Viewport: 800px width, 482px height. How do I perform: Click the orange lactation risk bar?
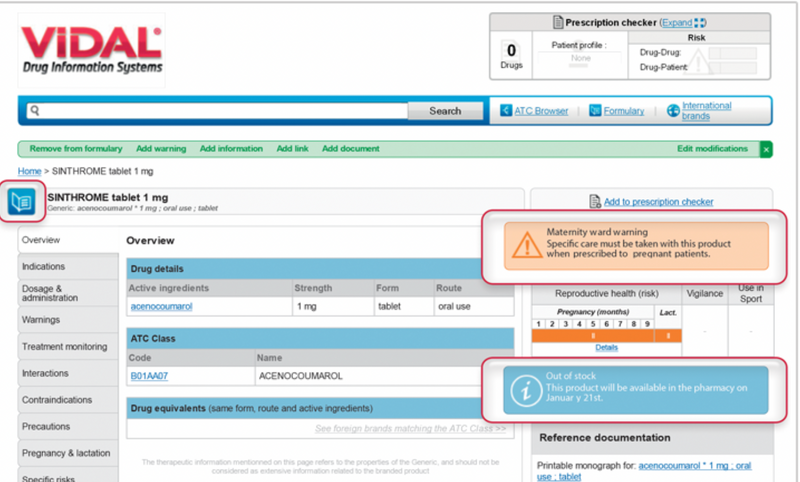tap(668, 336)
